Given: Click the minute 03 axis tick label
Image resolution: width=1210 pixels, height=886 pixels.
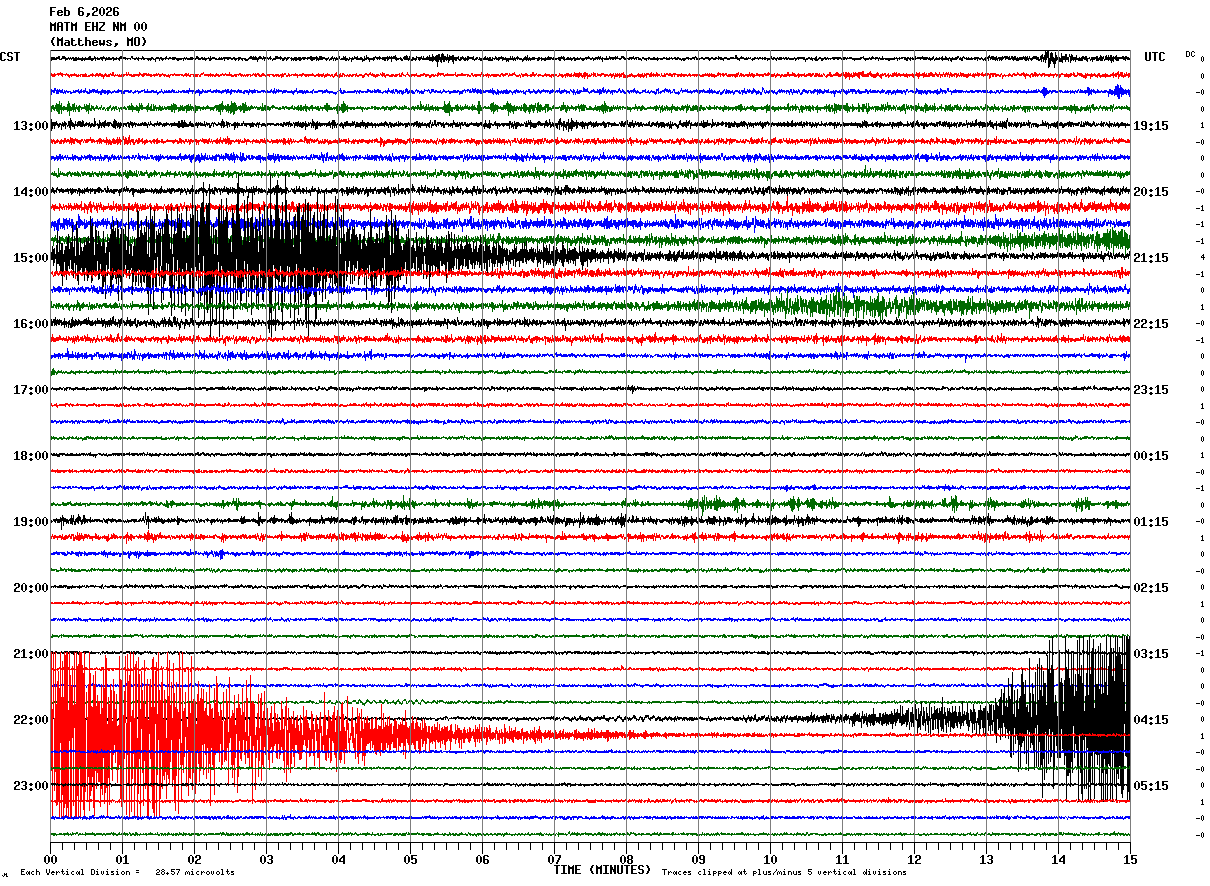Looking at the screenshot, I should (x=266, y=860).
